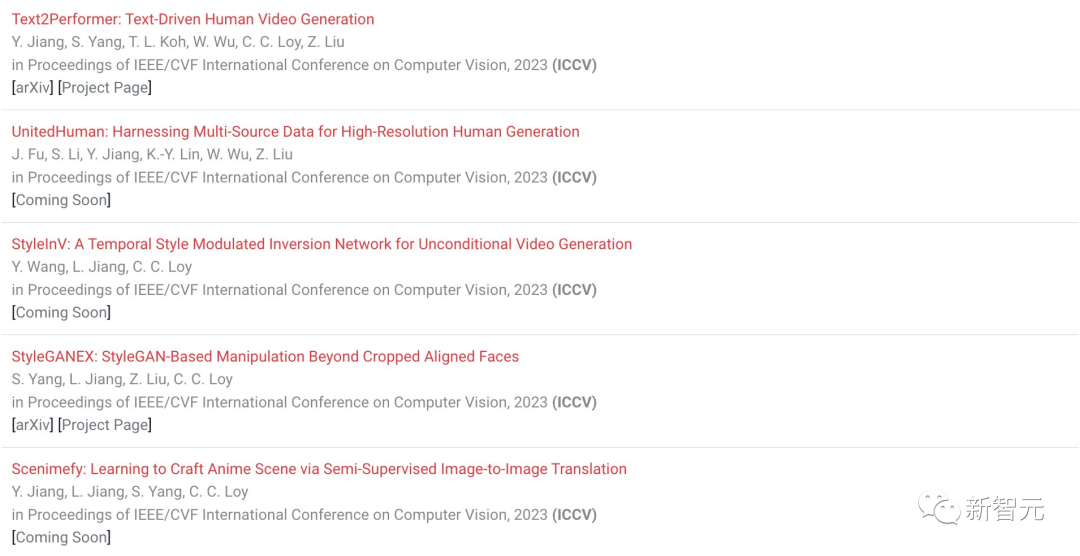Click the bold ICCV label in the Scenimefy entry
The width and height of the screenshot is (1080, 556).
point(574,515)
